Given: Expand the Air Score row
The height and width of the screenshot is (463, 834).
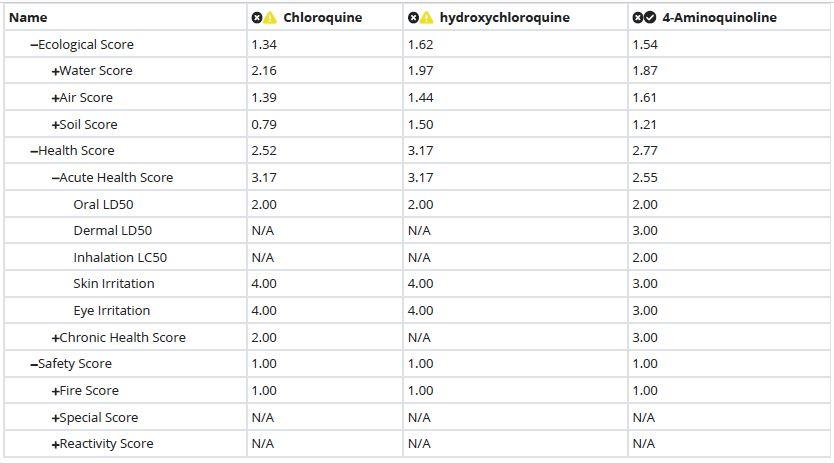Looking at the screenshot, I should (55, 98).
